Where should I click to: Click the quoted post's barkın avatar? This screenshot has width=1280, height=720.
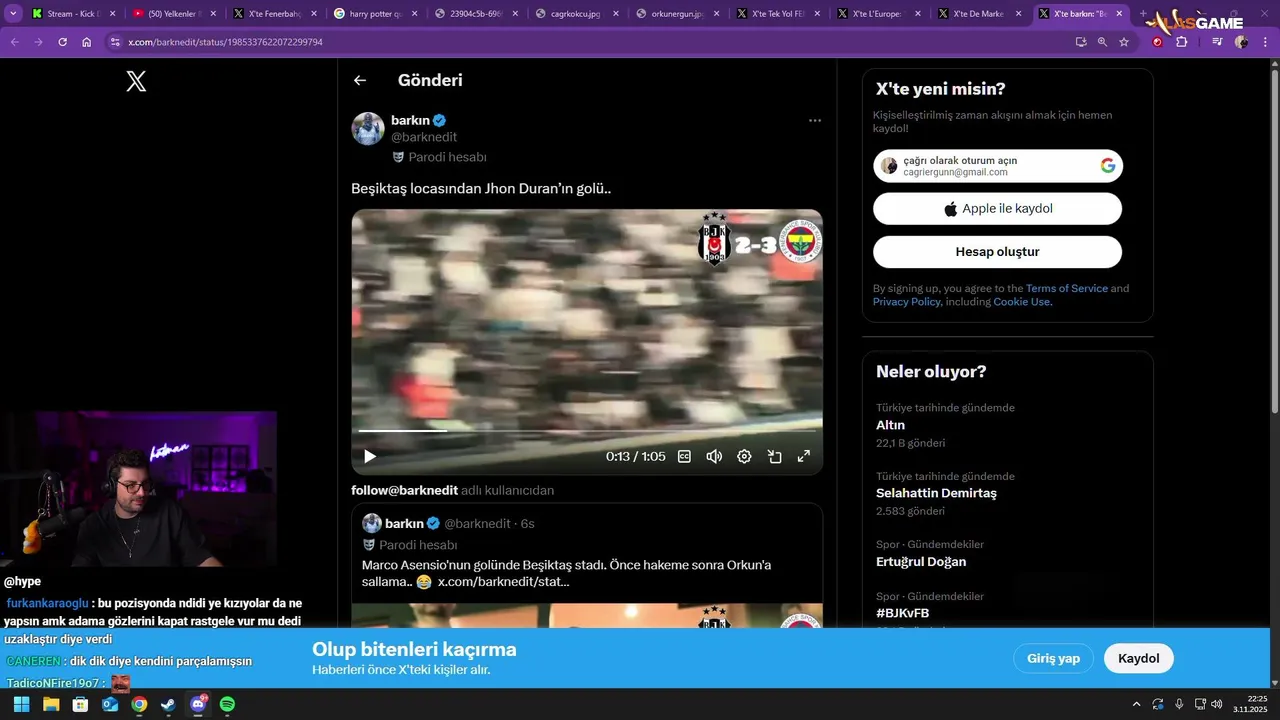pos(372,523)
